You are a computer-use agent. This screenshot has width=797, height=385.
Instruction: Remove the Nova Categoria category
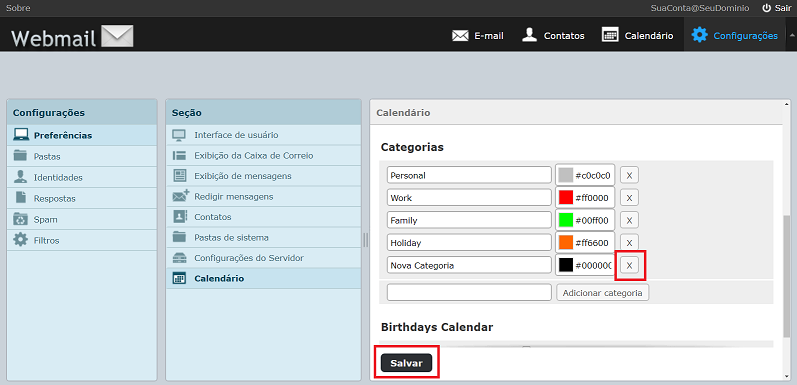coord(629,265)
